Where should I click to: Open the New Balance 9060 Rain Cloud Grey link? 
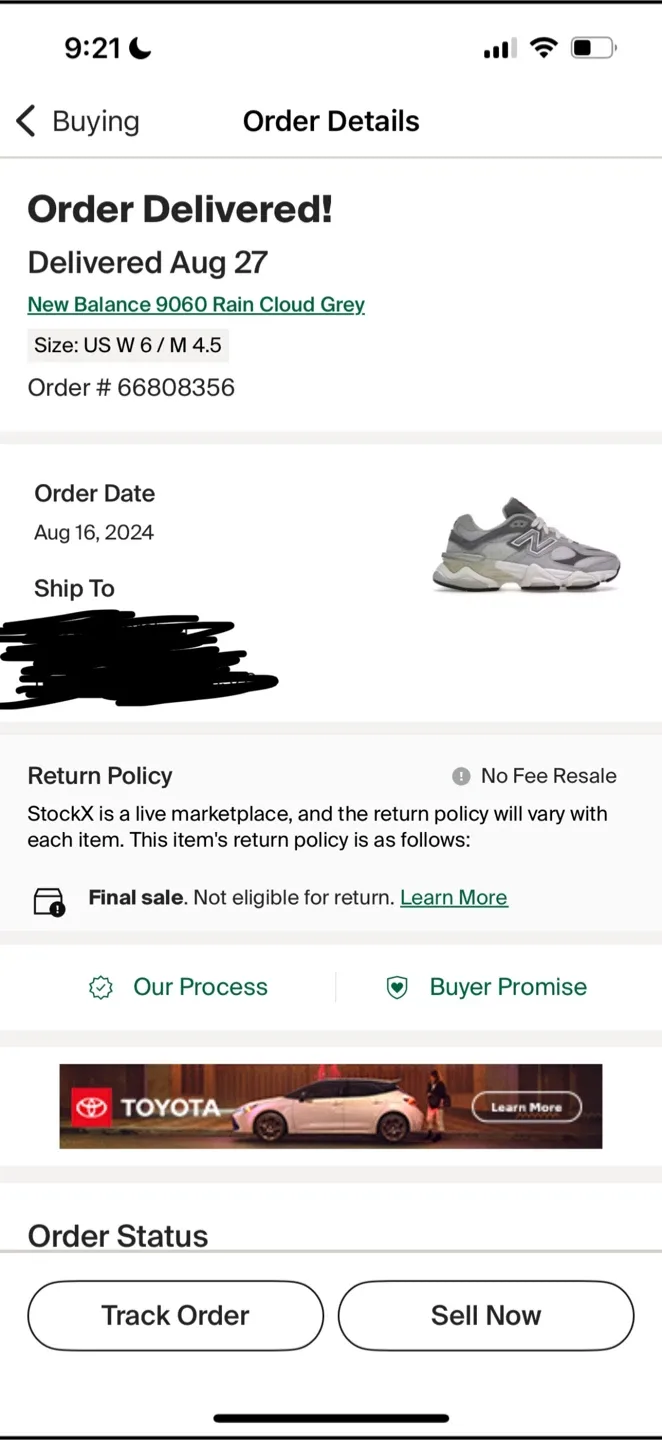[x=196, y=304]
